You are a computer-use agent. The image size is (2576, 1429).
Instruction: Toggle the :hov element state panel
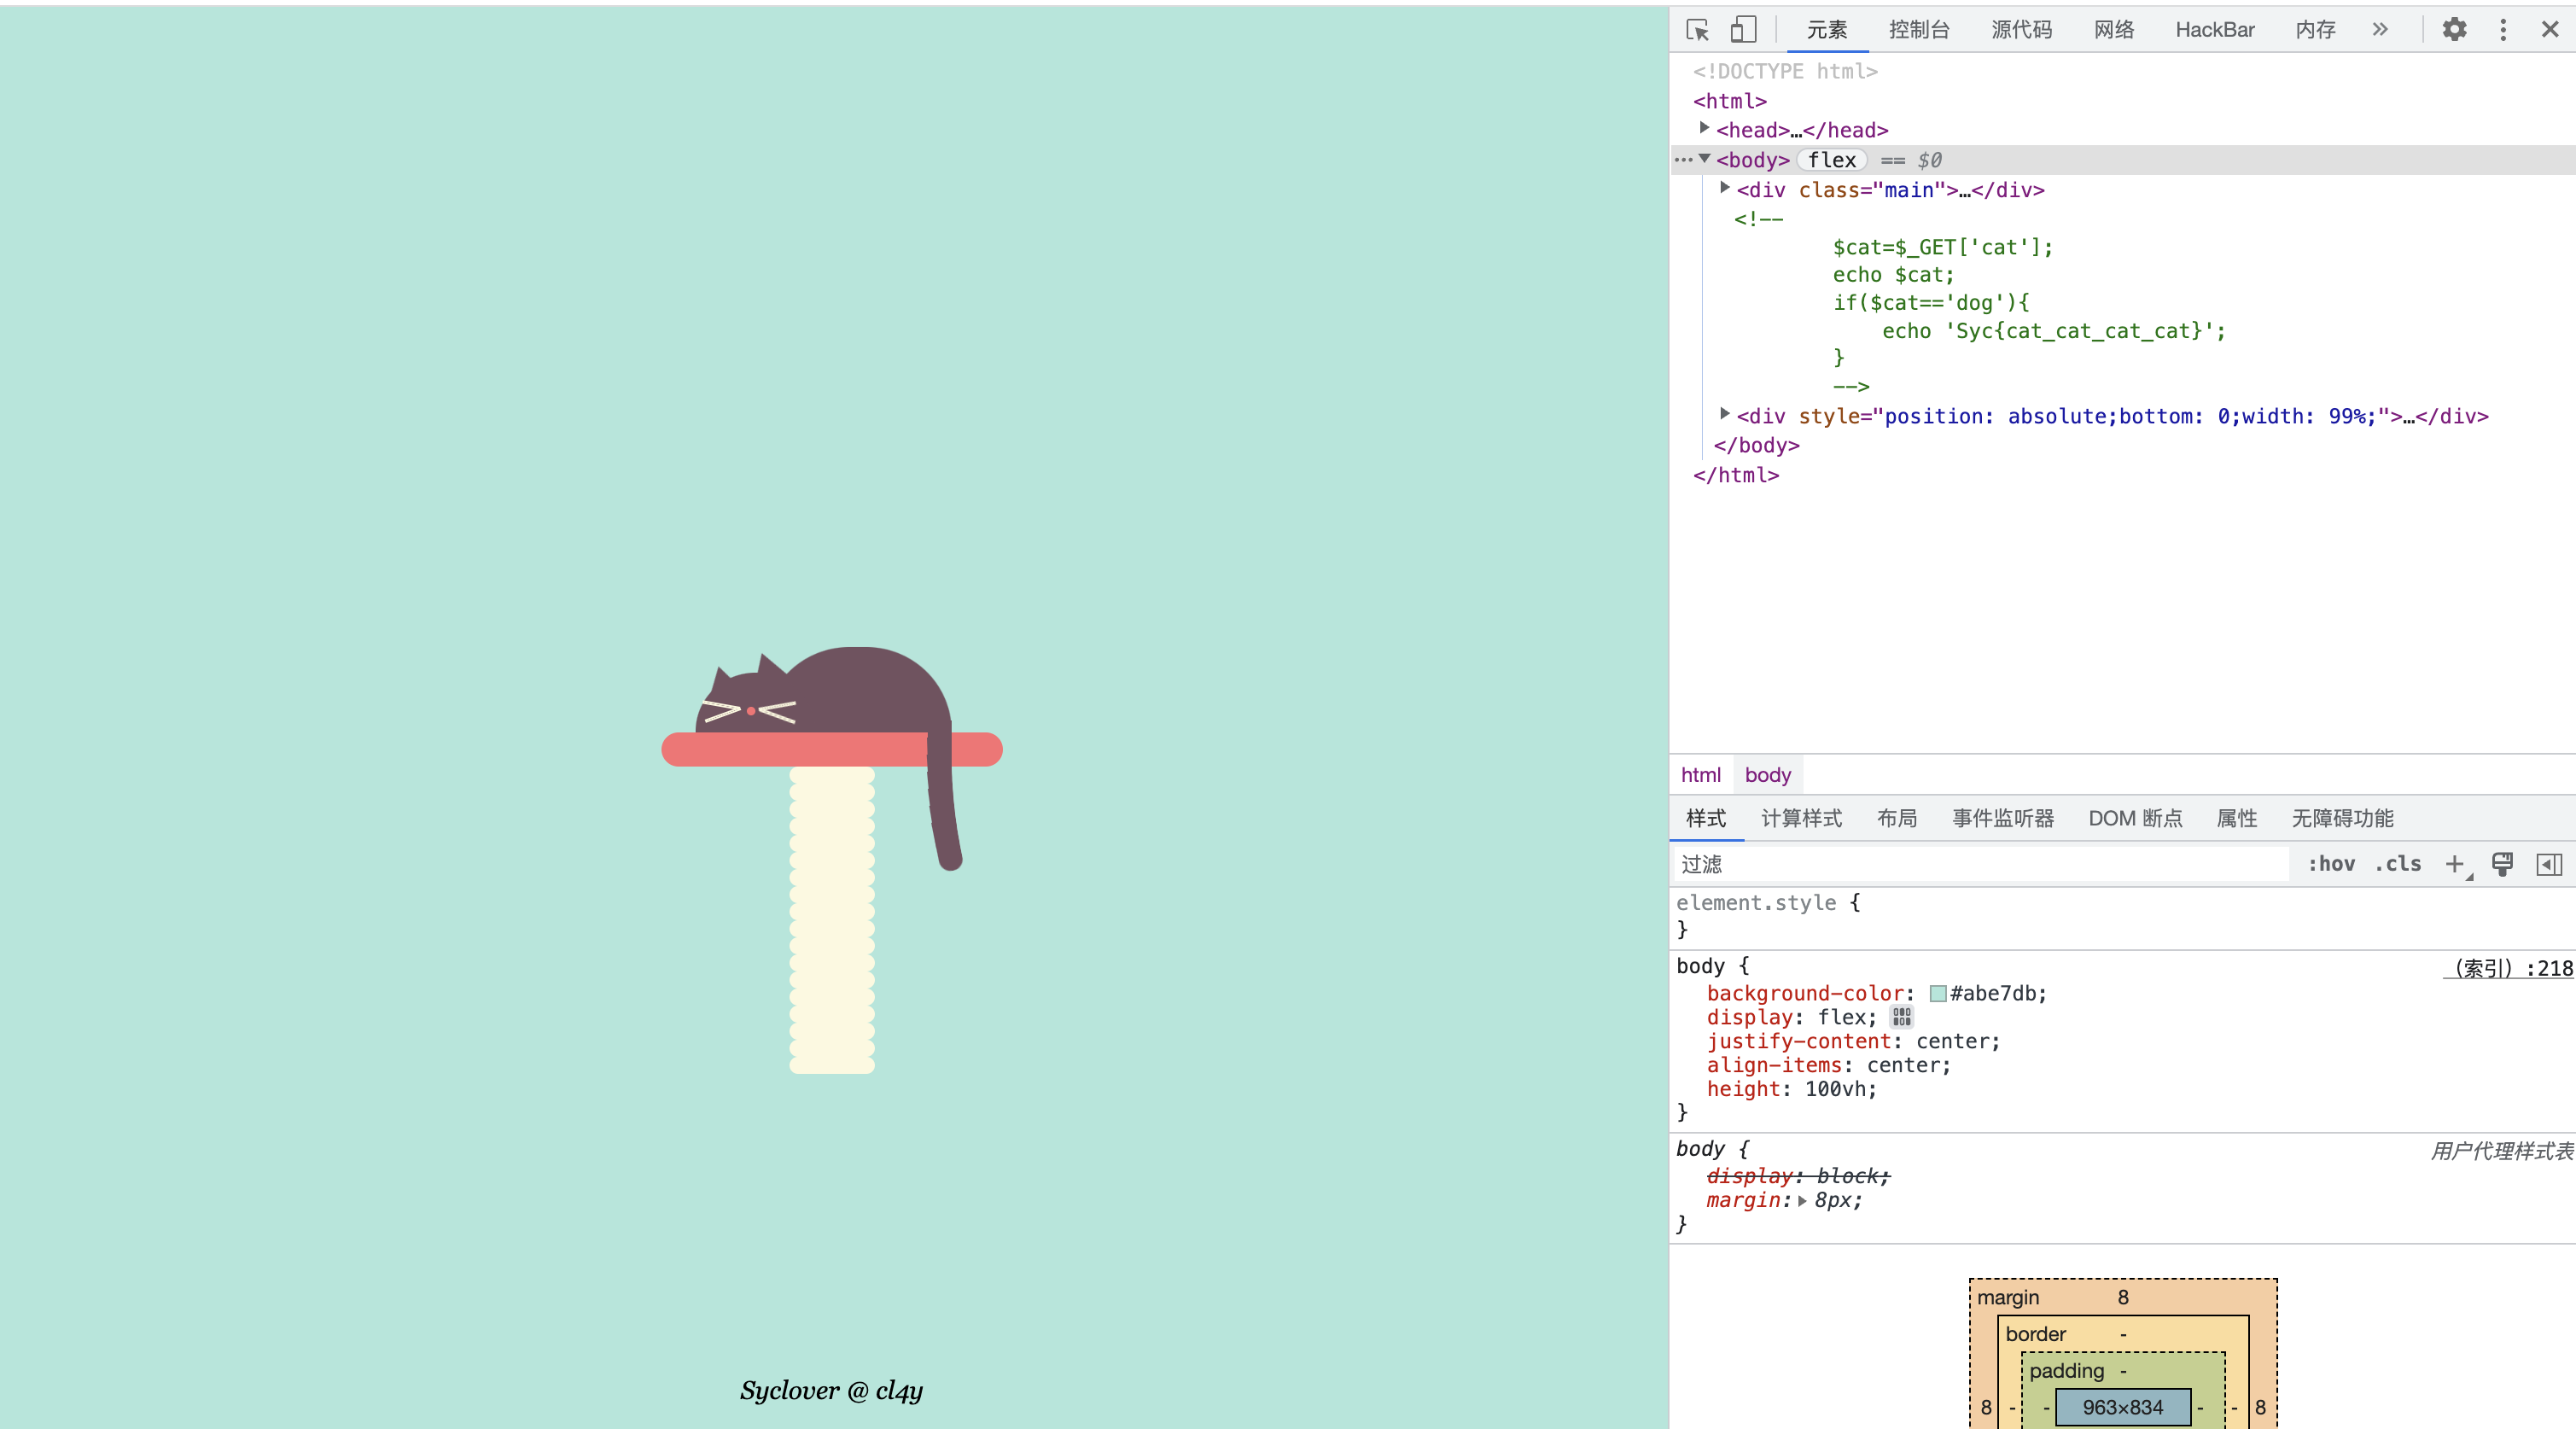[2331, 864]
